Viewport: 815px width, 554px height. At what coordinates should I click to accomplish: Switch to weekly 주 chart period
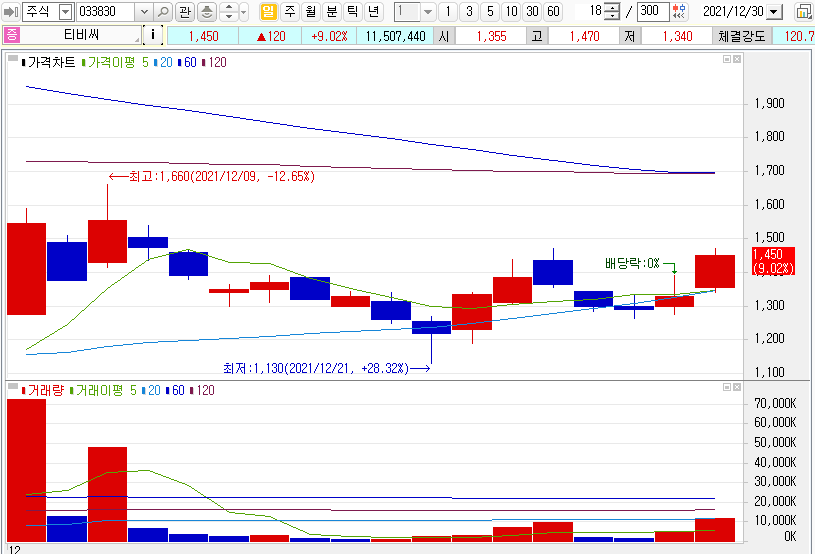pos(290,12)
